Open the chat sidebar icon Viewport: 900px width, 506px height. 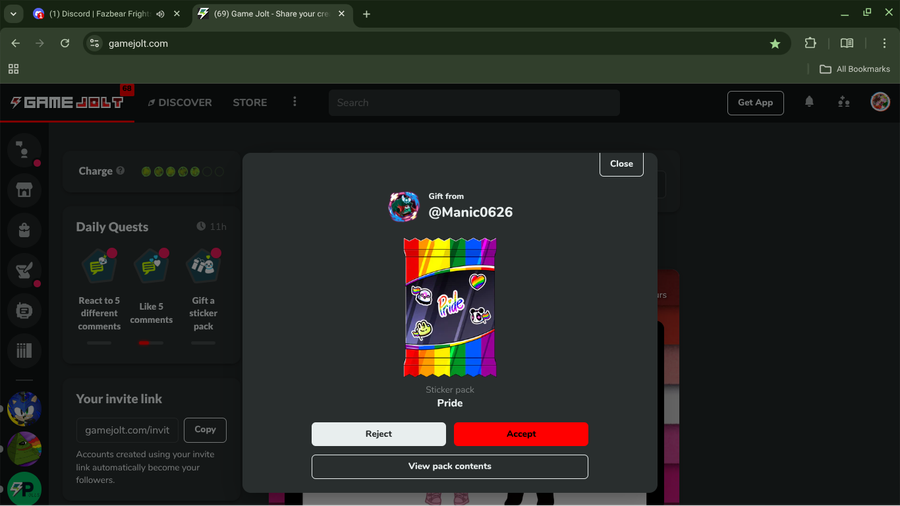(24, 150)
